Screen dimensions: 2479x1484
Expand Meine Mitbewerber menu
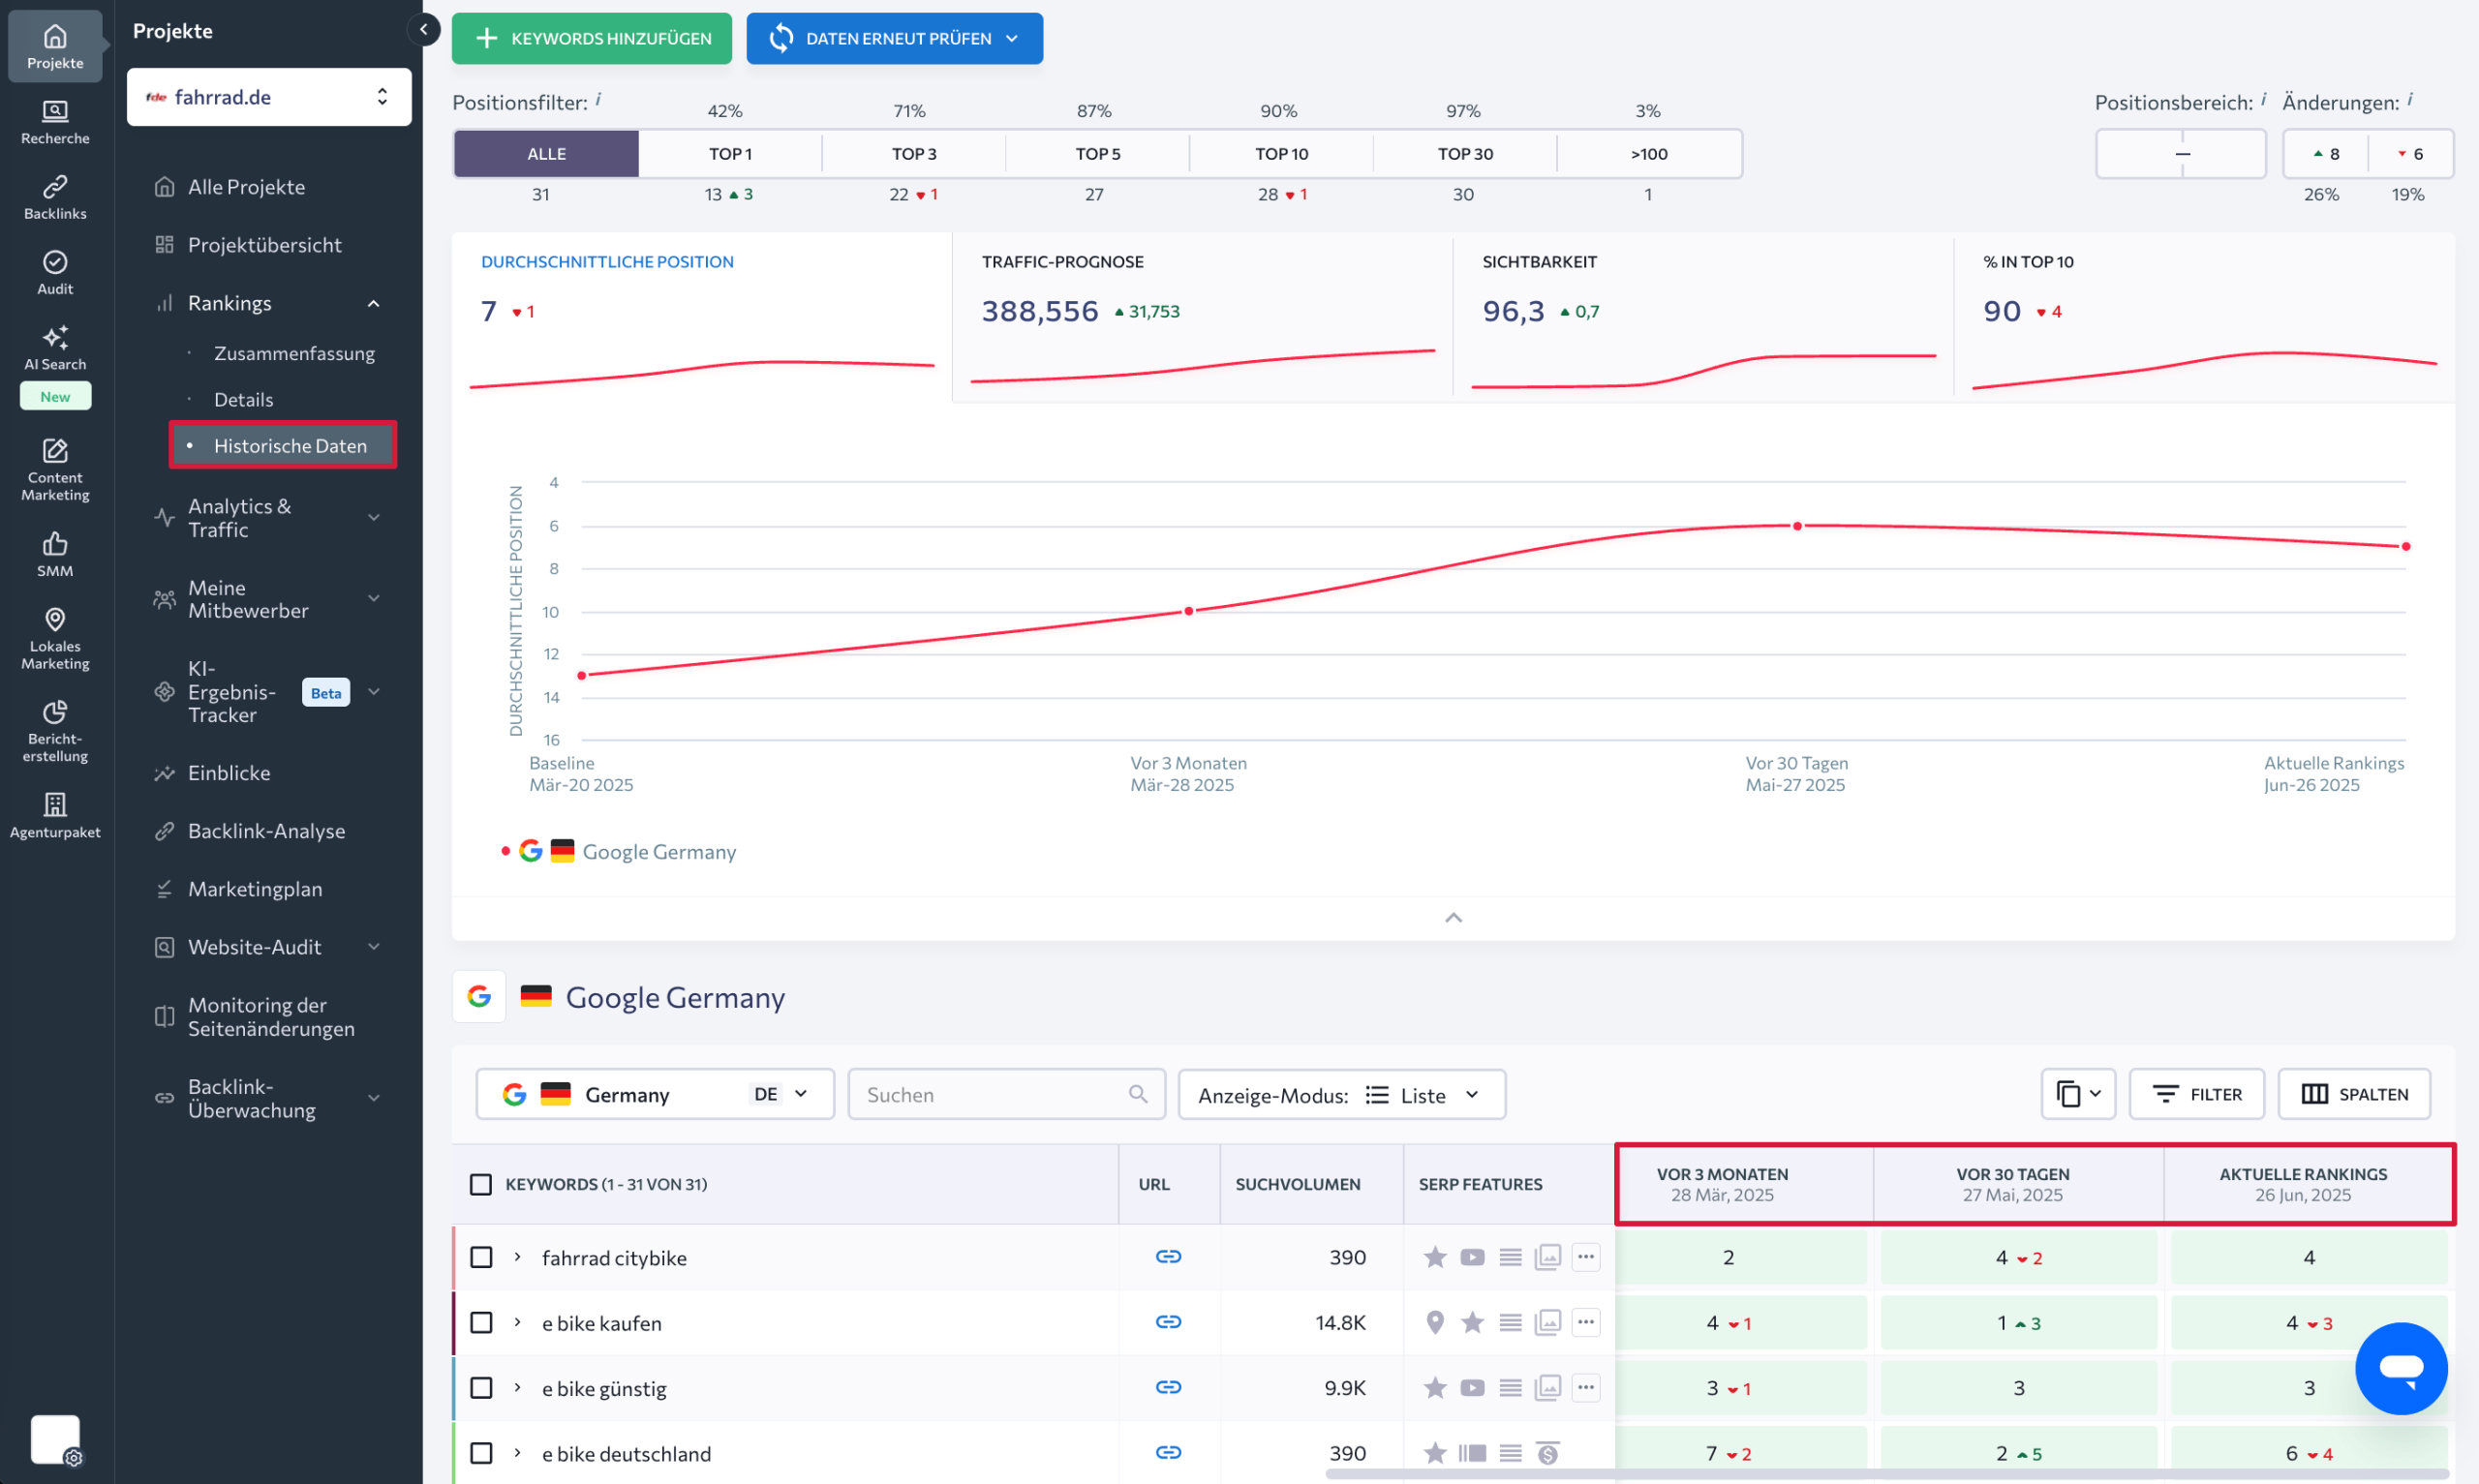tap(373, 598)
